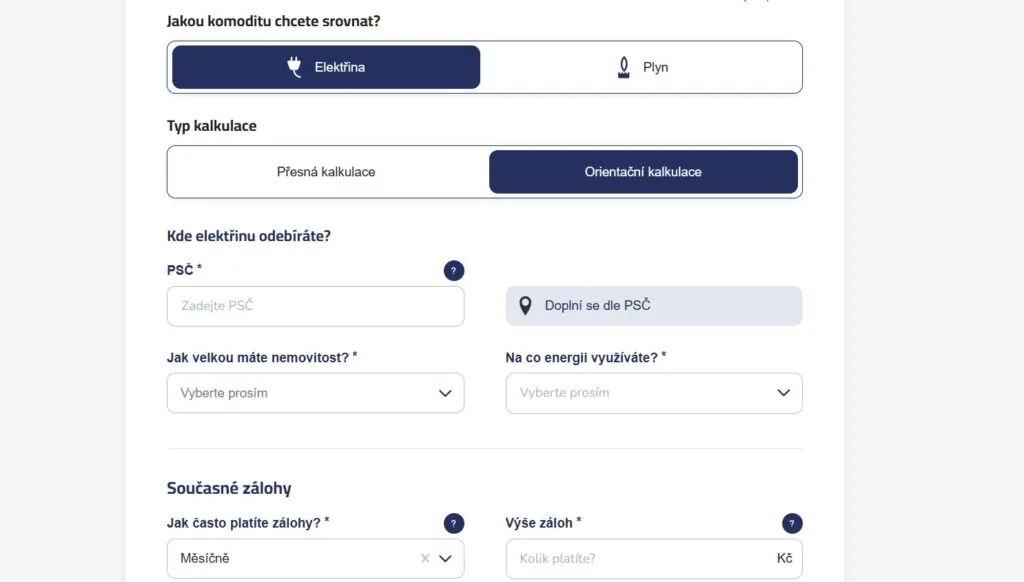Click the plug icon on Elektřina

(295, 67)
